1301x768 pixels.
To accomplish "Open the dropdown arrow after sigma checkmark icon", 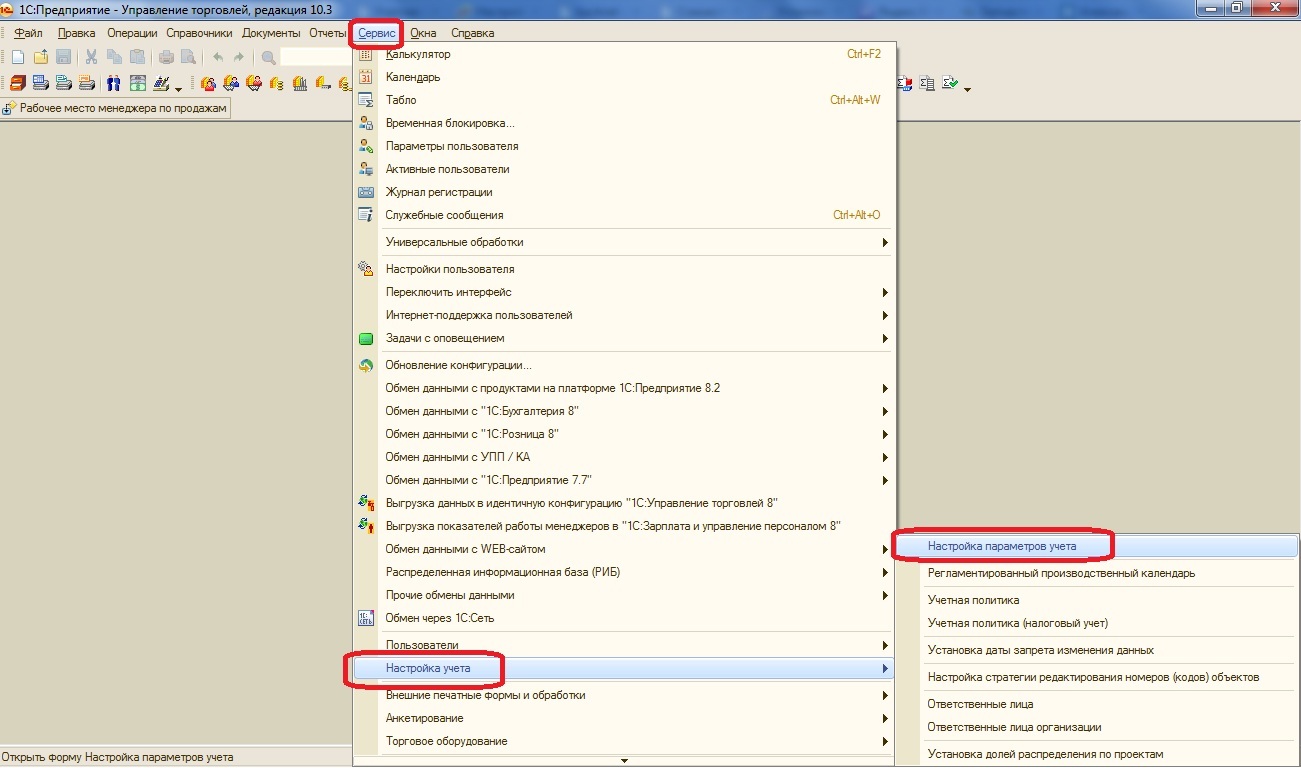I will 967,90.
